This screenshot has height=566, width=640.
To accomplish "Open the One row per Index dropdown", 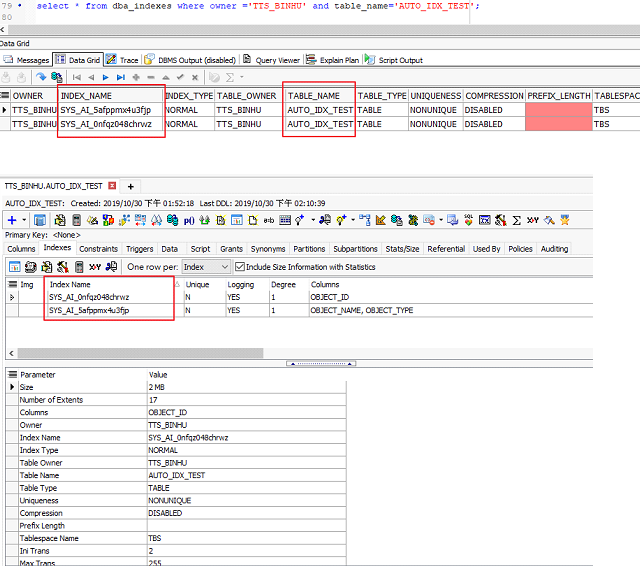I will tap(206, 267).
